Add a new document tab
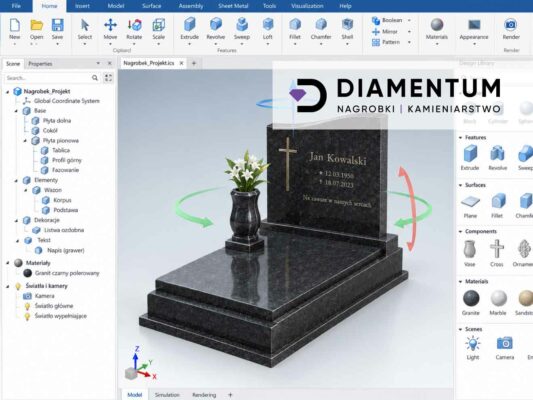The image size is (533, 400). (x=194, y=63)
